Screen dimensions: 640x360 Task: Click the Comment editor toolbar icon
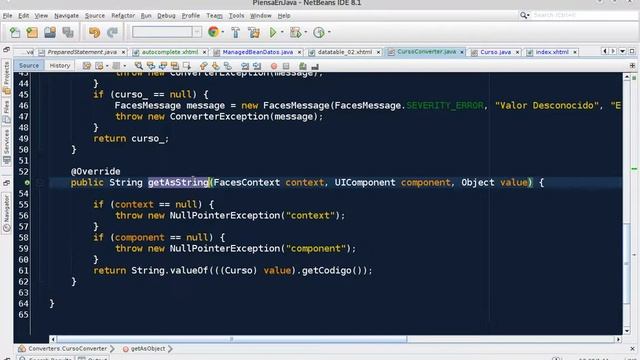tap(302, 66)
